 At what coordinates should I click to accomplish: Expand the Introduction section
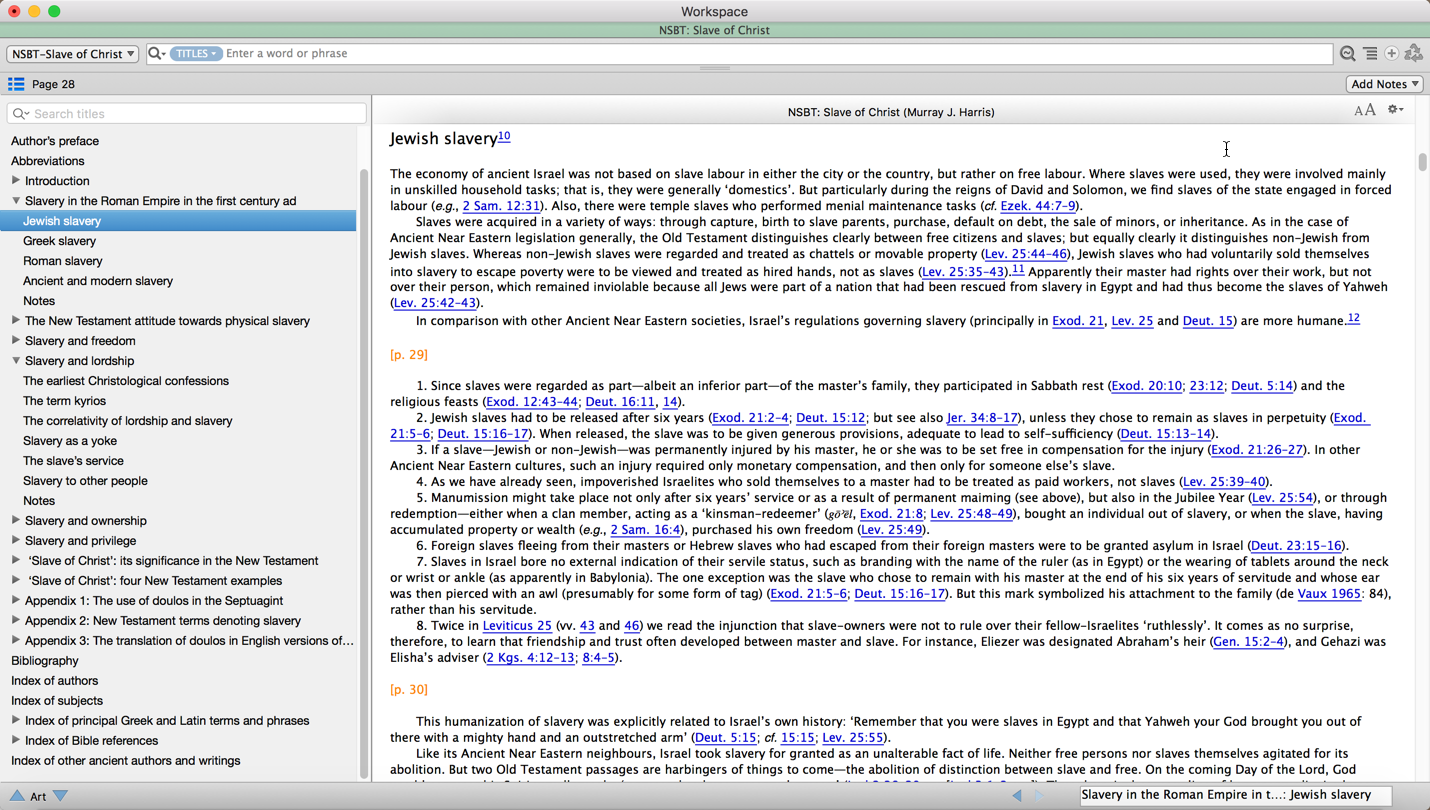point(15,181)
